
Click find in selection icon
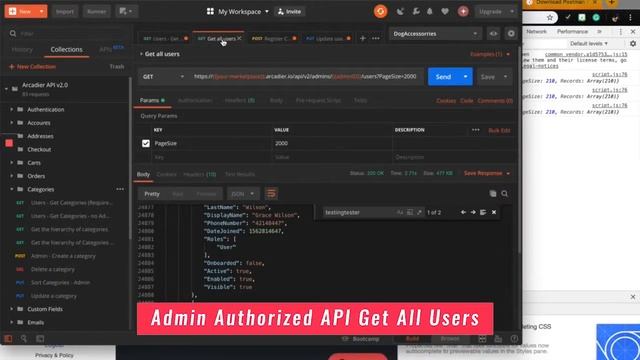(x=483, y=212)
